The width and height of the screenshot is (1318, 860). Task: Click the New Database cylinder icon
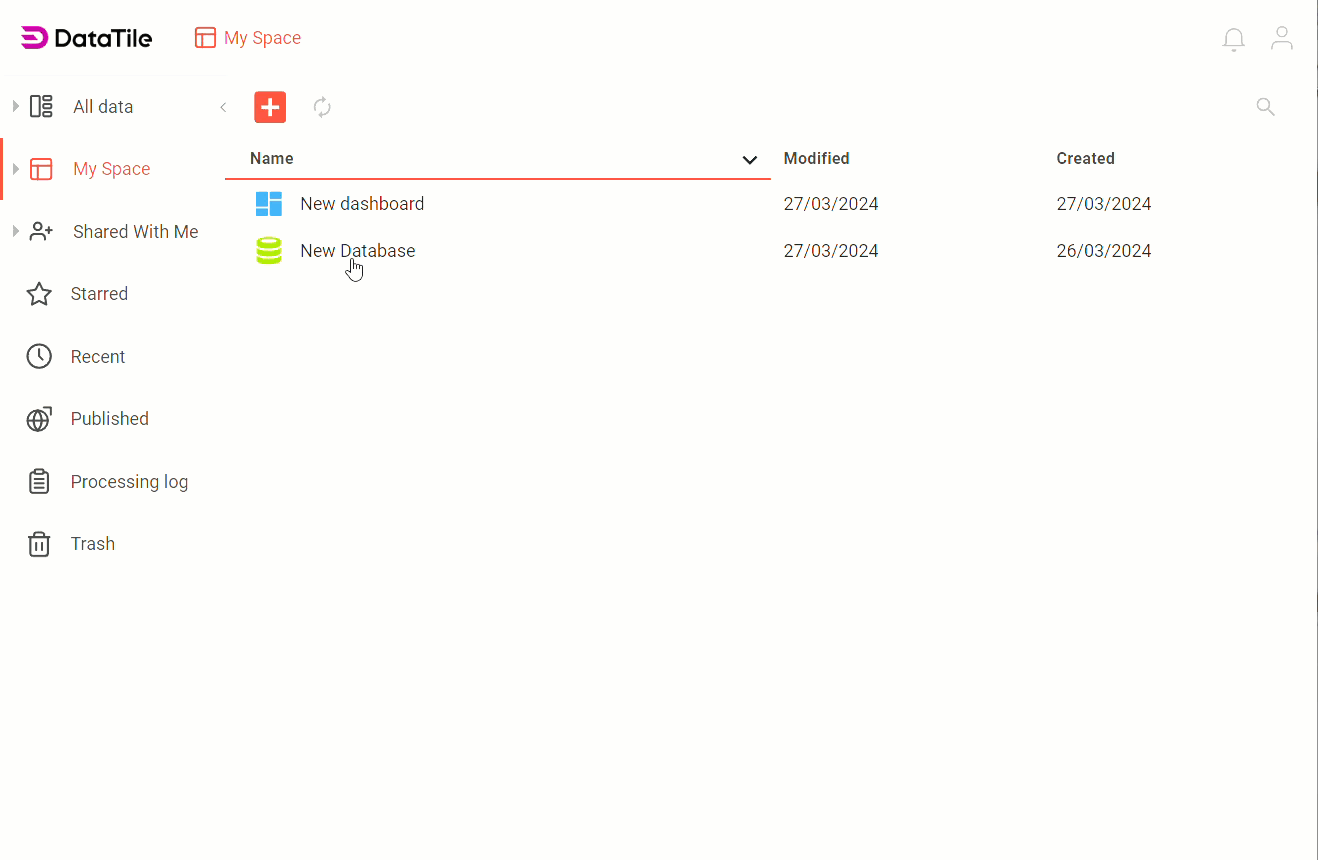click(x=268, y=250)
